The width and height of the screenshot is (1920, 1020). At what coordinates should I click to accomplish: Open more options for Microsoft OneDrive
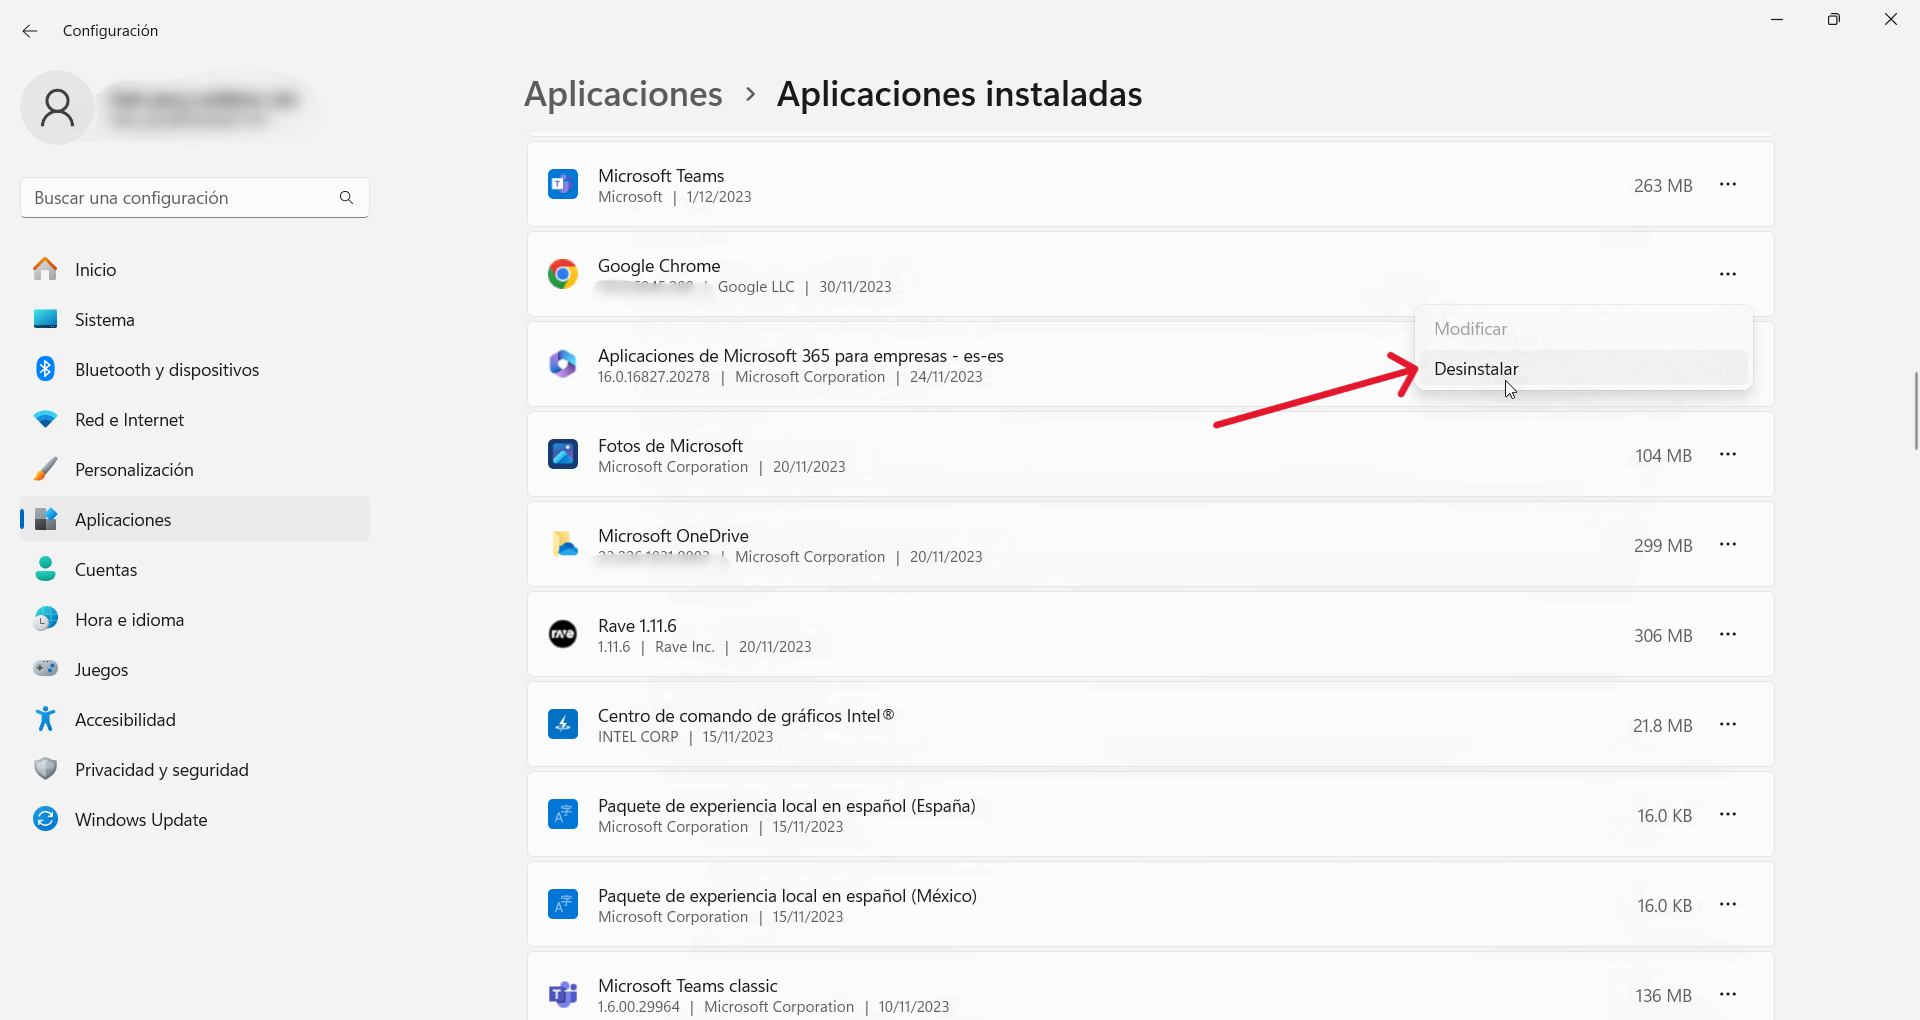[x=1728, y=544]
